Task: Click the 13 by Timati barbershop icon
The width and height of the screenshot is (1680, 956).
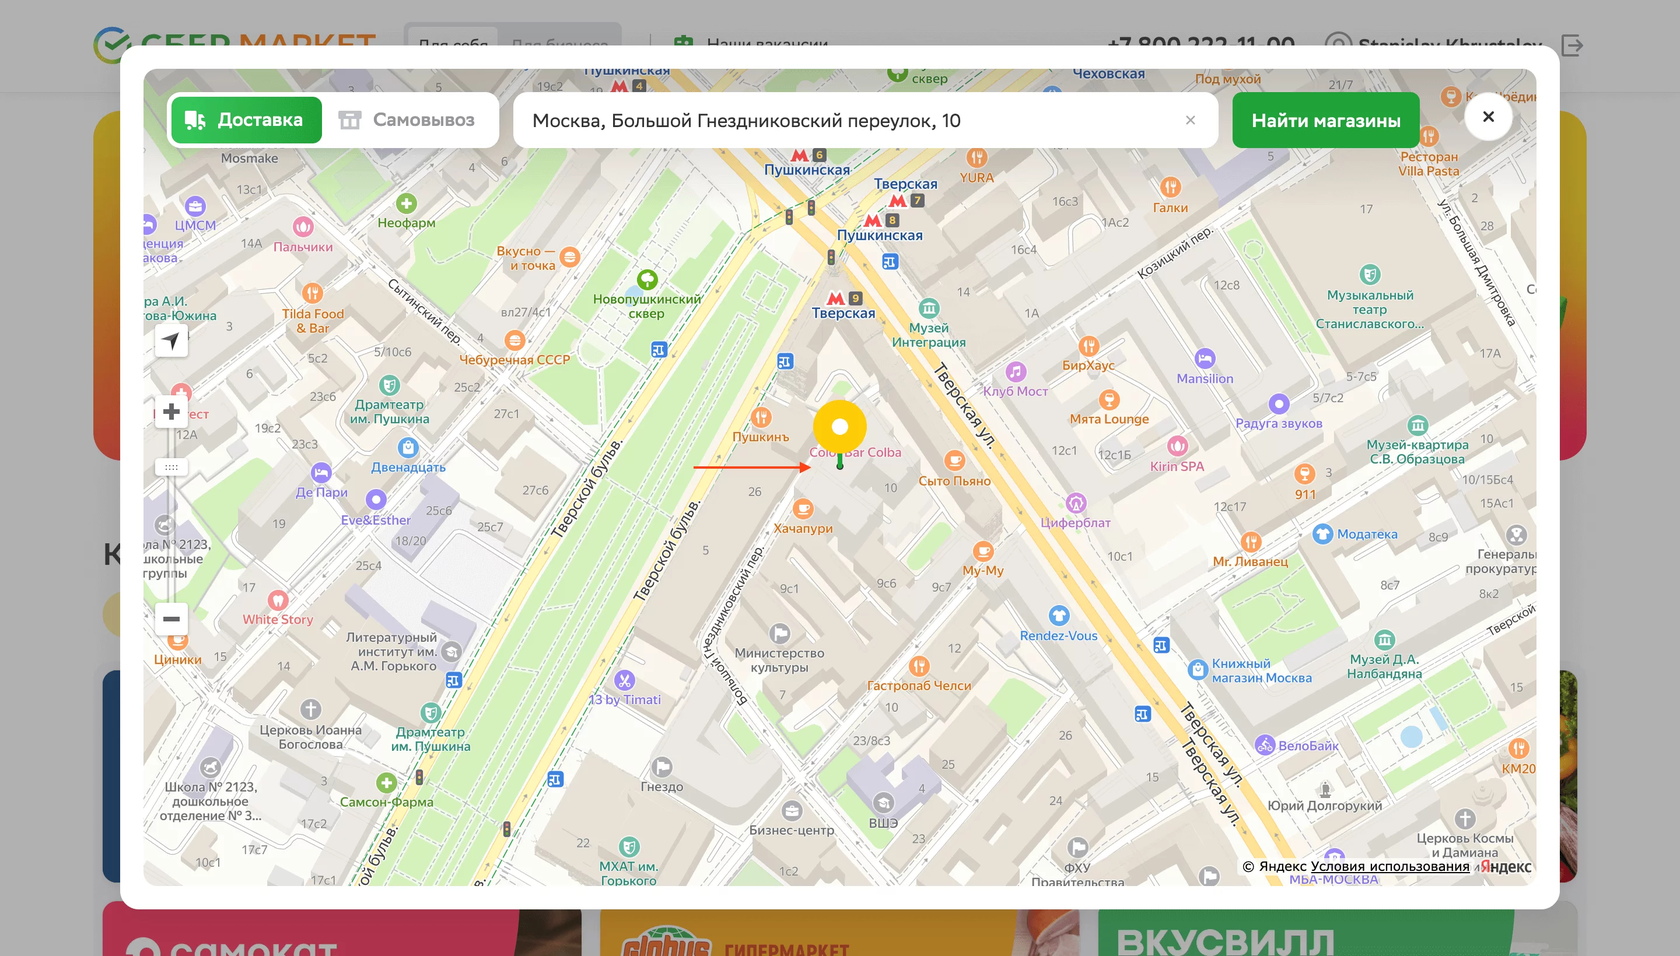Action: tap(624, 680)
